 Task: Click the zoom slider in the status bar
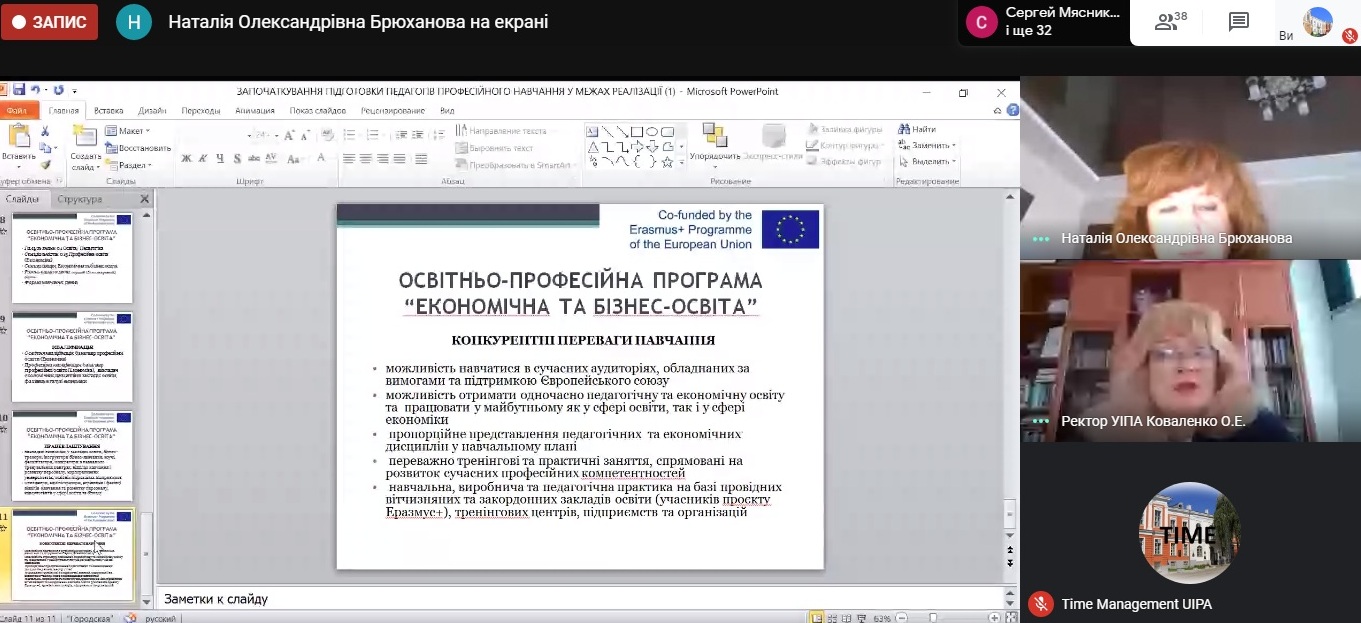point(933,618)
